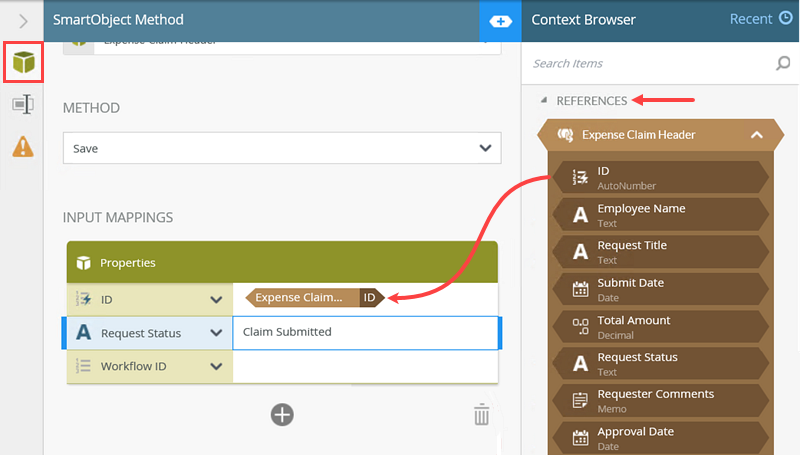Select the Request Title reference field

tap(661, 252)
